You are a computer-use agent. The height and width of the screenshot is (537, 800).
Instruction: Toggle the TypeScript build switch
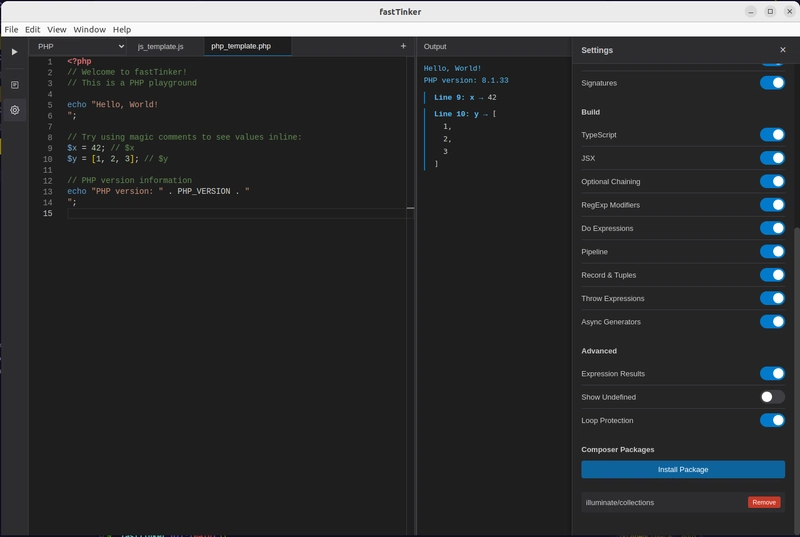coord(771,135)
